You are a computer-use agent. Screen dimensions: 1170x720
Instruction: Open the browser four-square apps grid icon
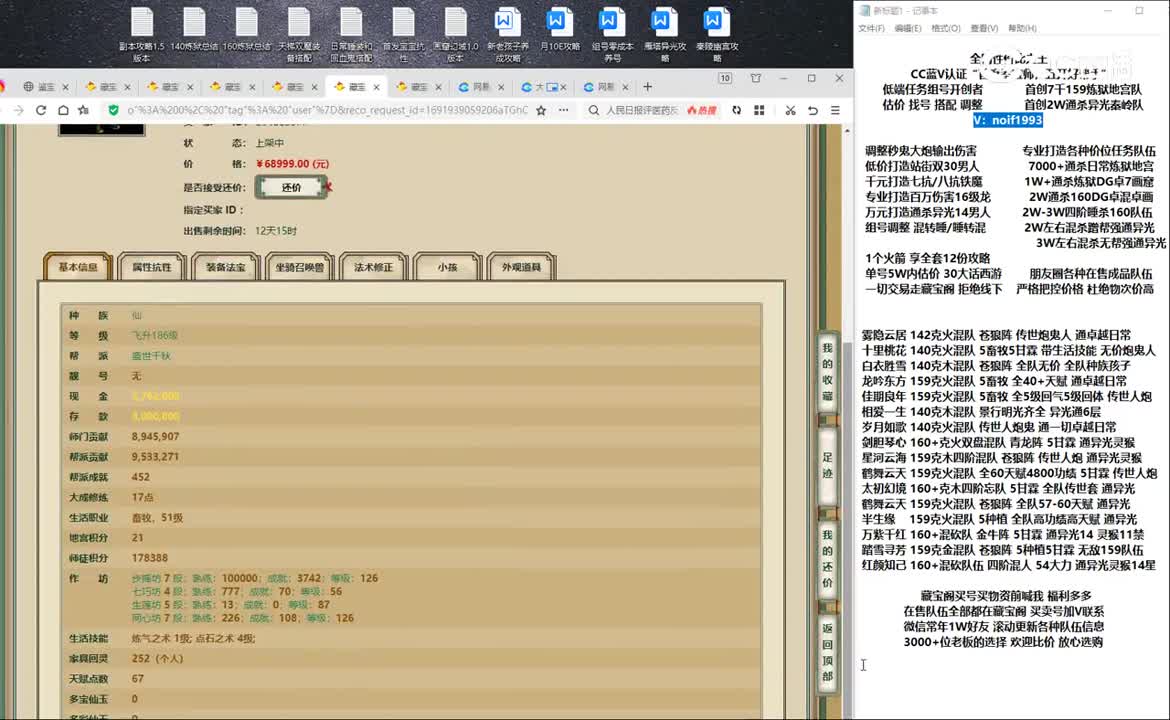pos(759,110)
